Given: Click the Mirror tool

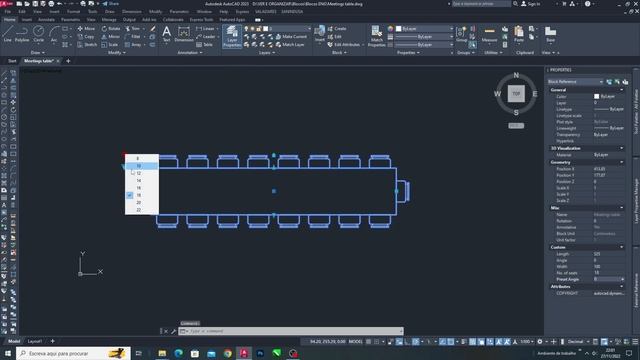Looking at the screenshot, I should [111, 37].
